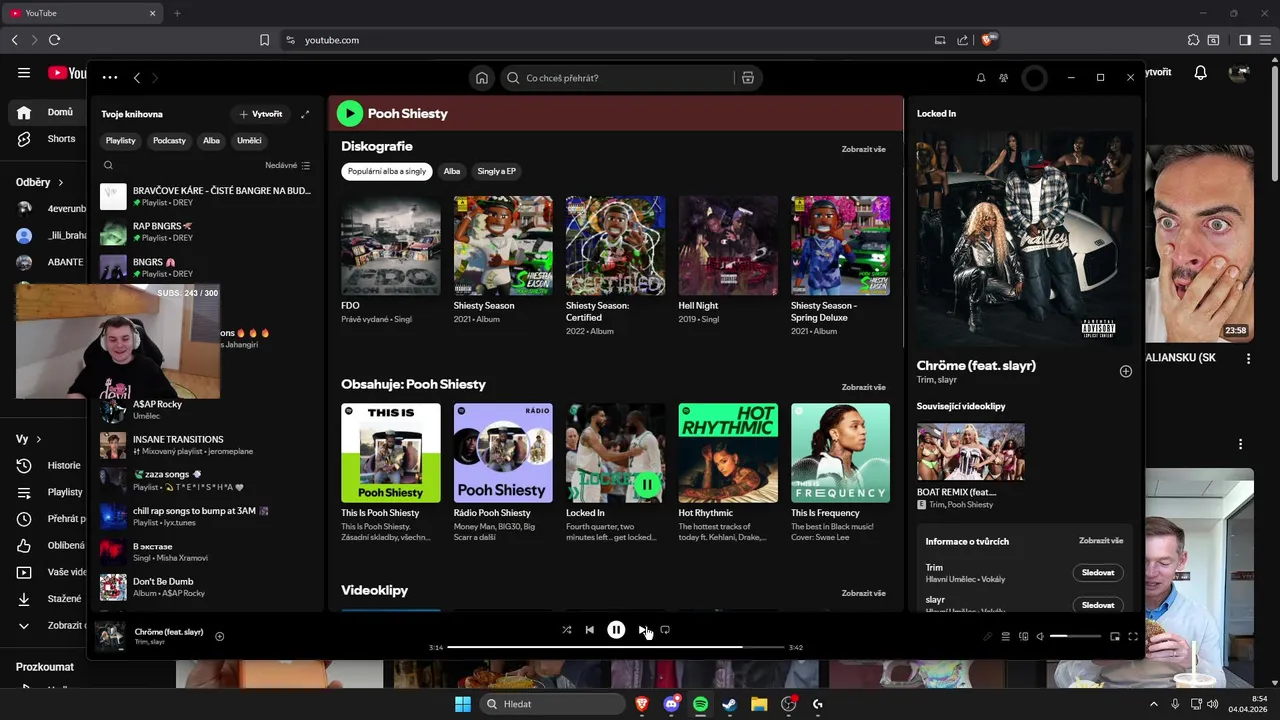1280x720 pixels.
Task: Adjust the Spotify volume slider
Action: [x=1075, y=636]
